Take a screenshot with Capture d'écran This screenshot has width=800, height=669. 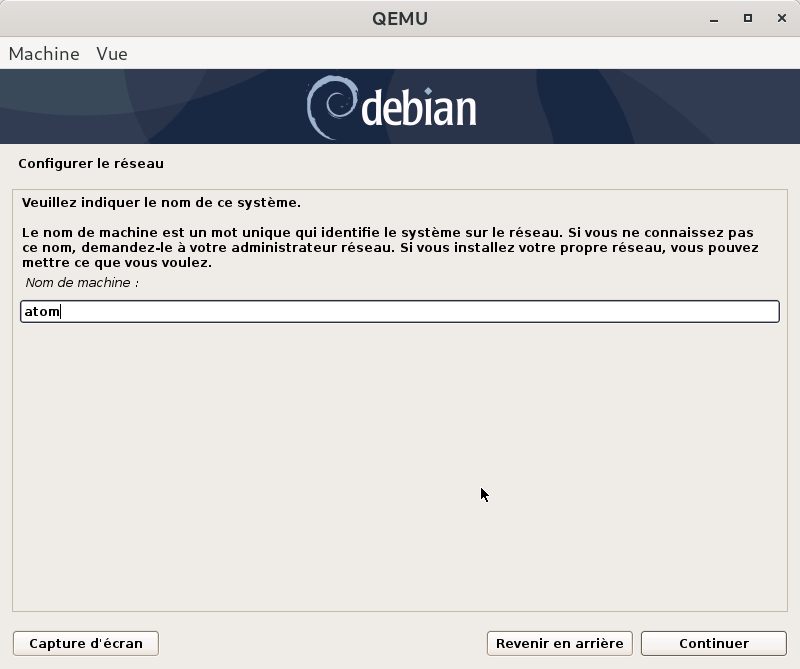click(86, 643)
